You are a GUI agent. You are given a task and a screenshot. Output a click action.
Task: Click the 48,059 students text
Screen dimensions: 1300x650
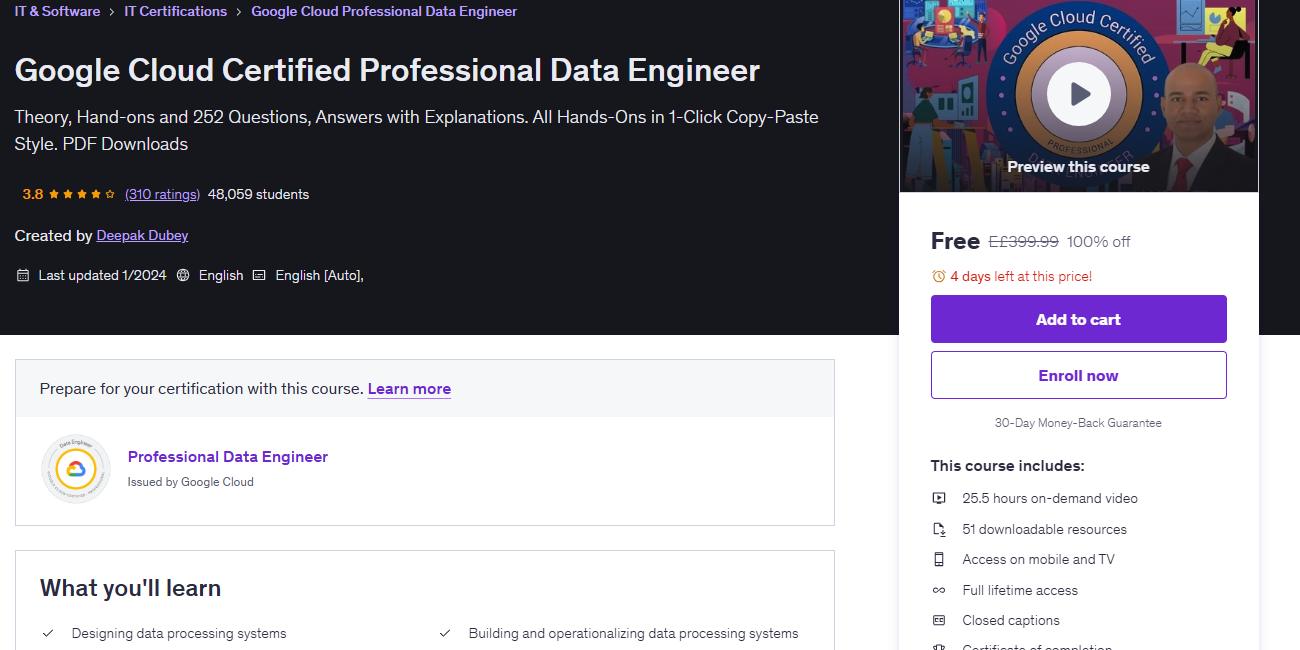click(258, 194)
